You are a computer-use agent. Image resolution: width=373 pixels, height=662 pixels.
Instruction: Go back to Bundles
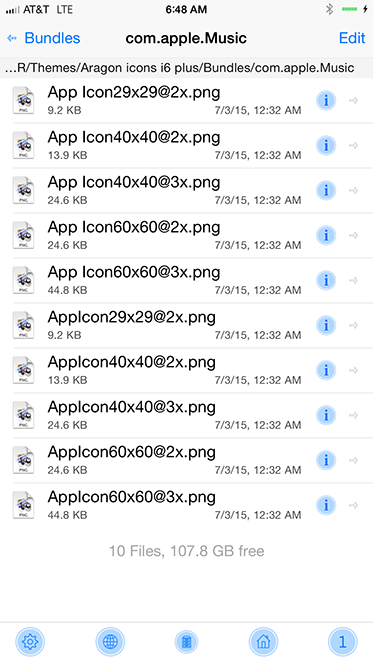click(44, 38)
